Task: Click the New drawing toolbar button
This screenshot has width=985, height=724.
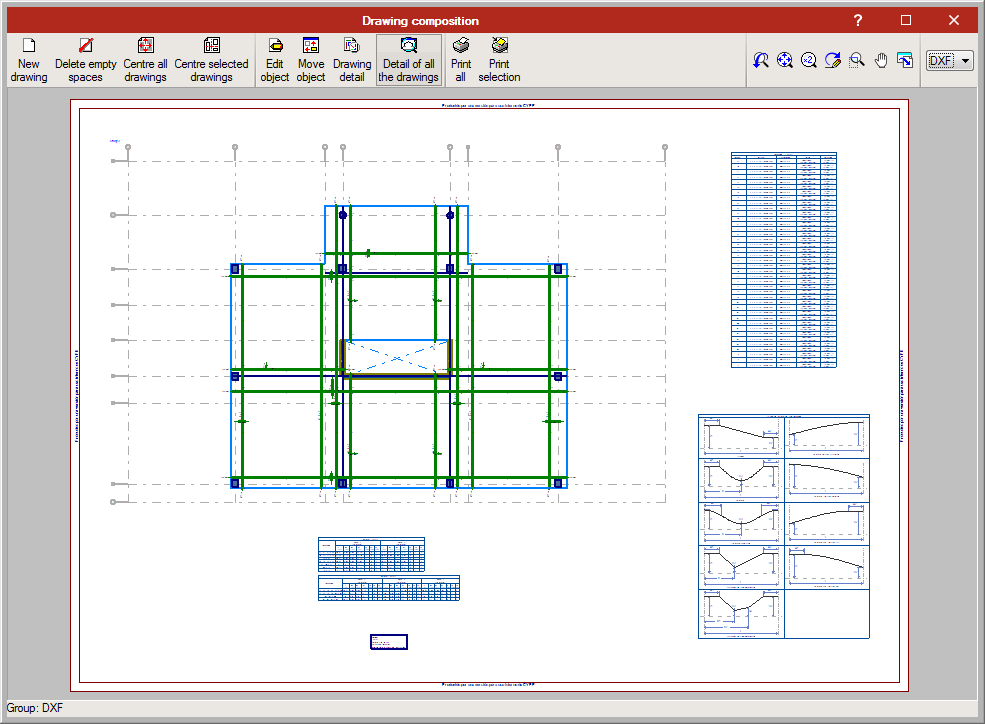Action: coord(29,60)
